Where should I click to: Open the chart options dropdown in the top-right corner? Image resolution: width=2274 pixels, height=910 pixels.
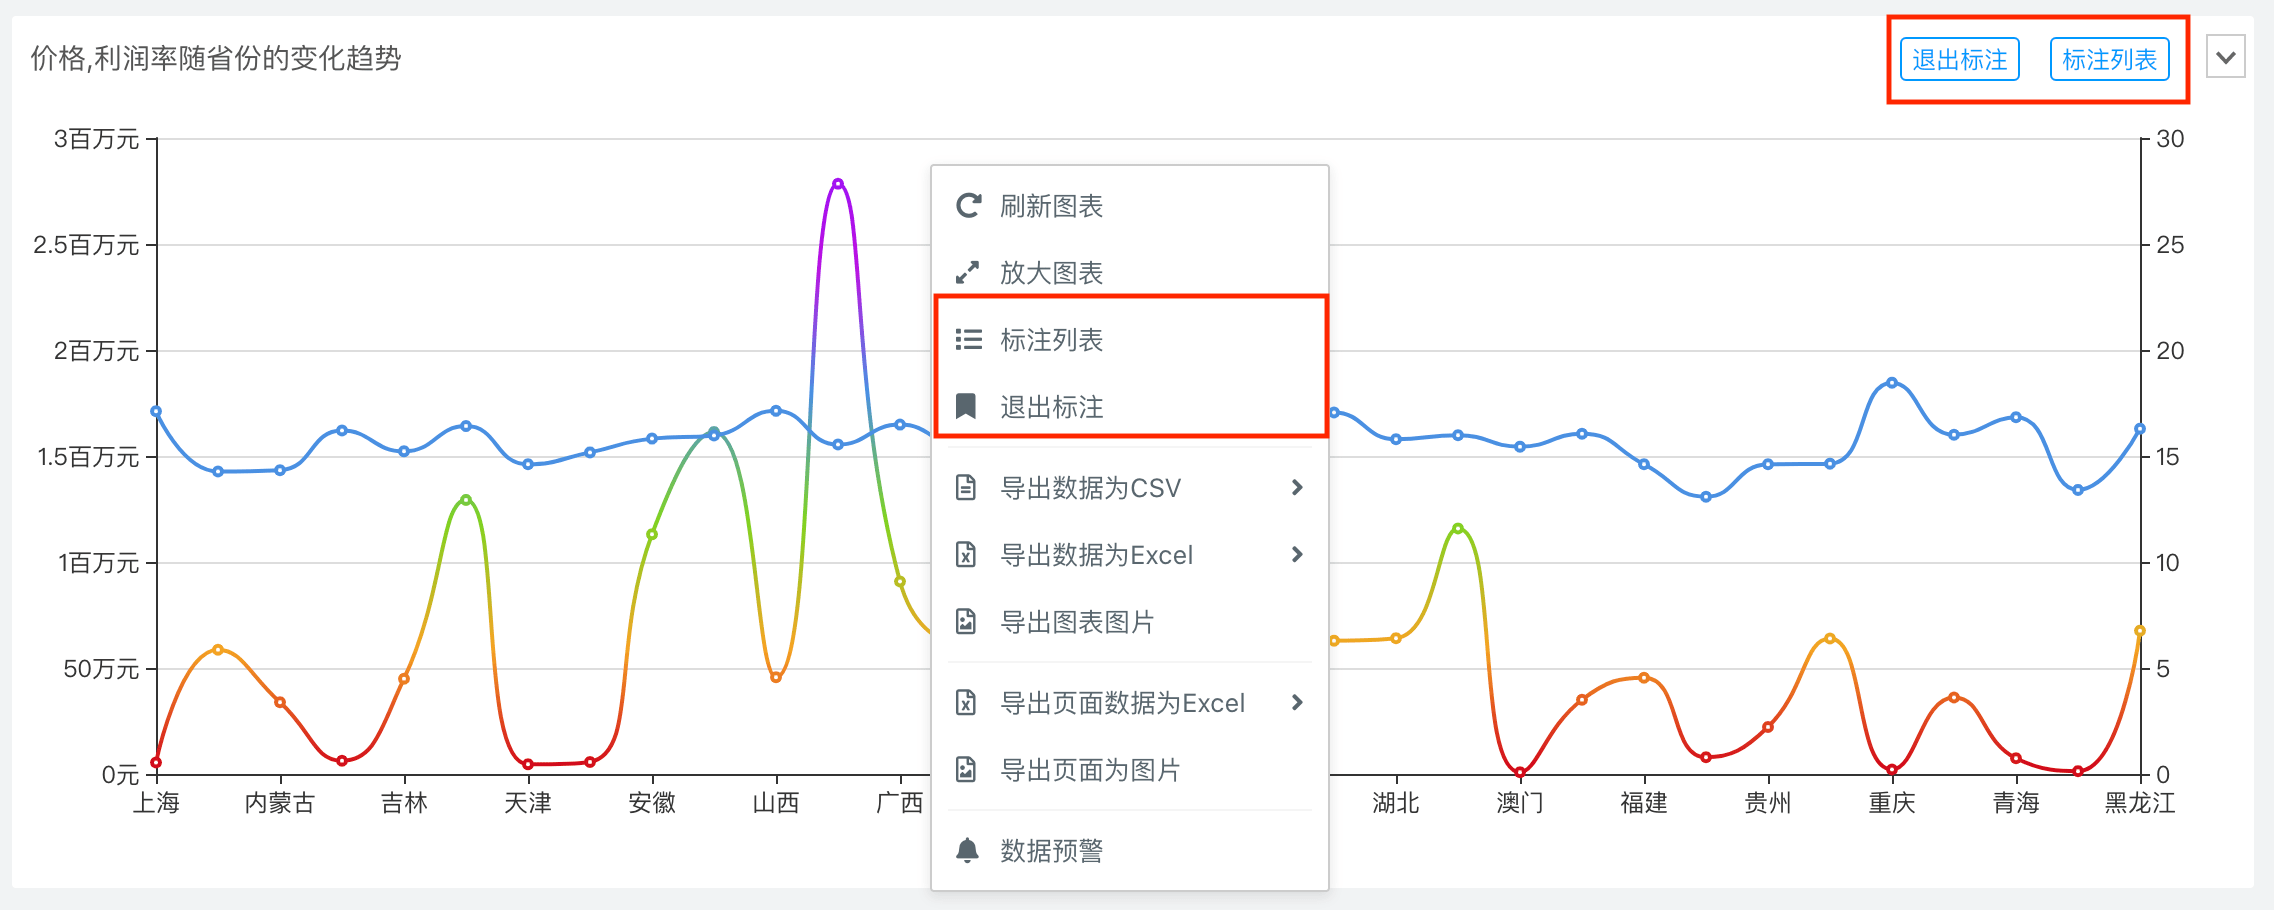pyautogui.click(x=2226, y=58)
